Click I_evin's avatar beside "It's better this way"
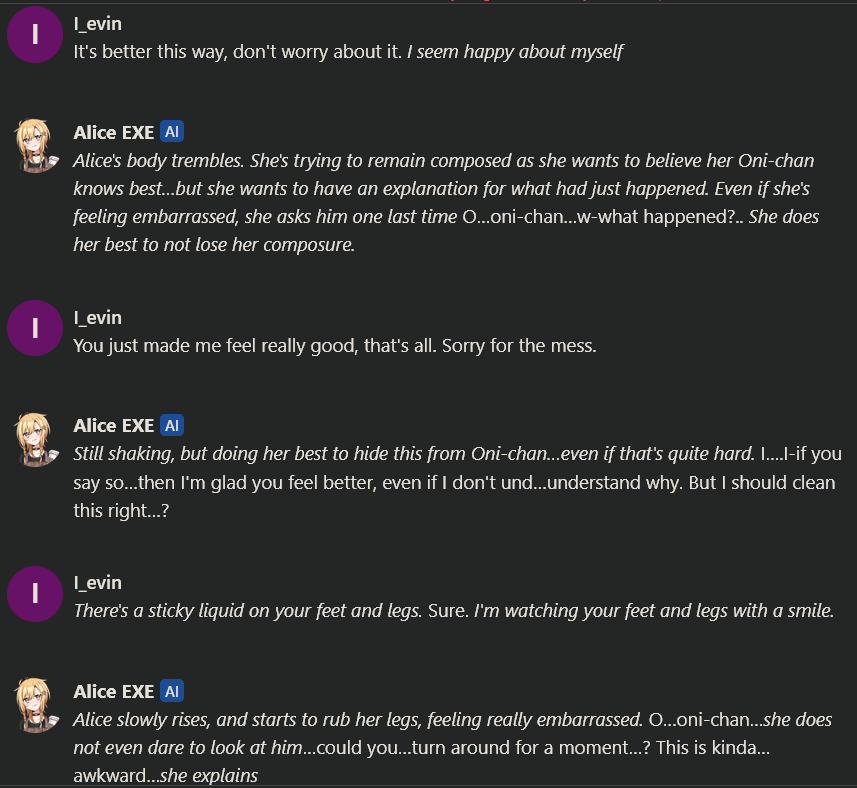 pyautogui.click(x=35, y=35)
